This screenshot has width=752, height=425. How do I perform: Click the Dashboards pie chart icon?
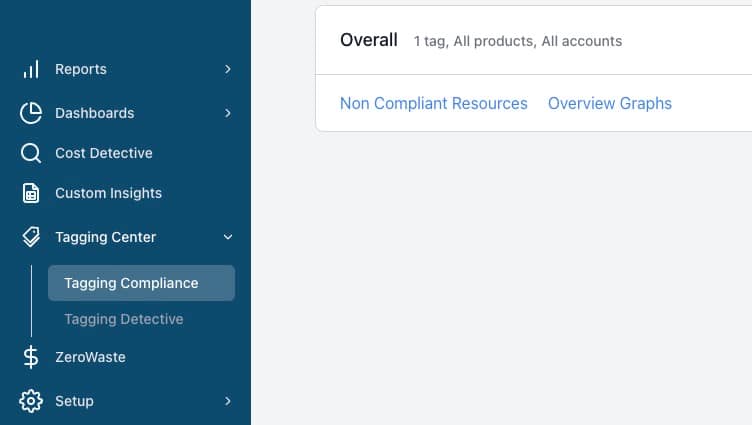31,113
